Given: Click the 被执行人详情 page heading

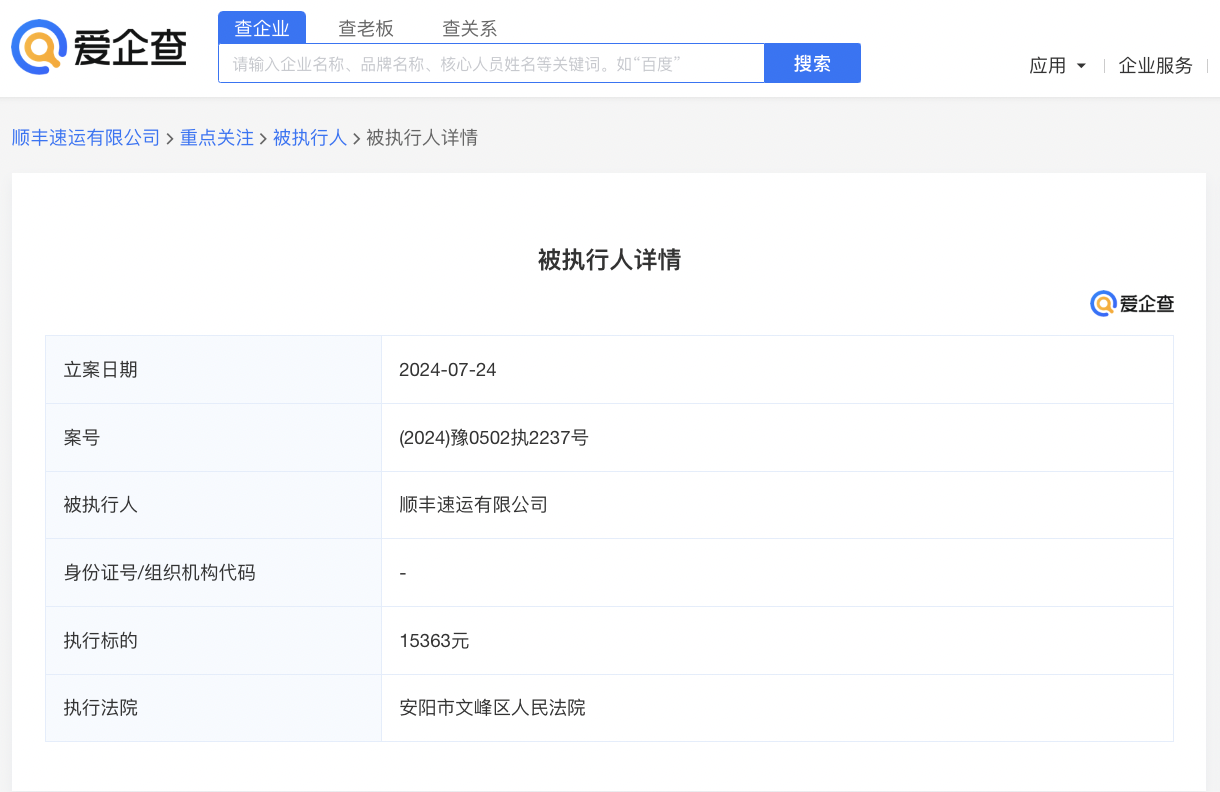Looking at the screenshot, I should 609,260.
